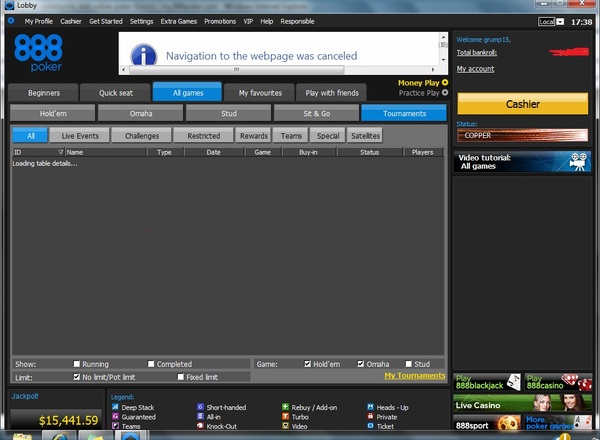Open the Settings menu
Image resolution: width=600 pixels, height=440 pixels.
click(x=141, y=21)
